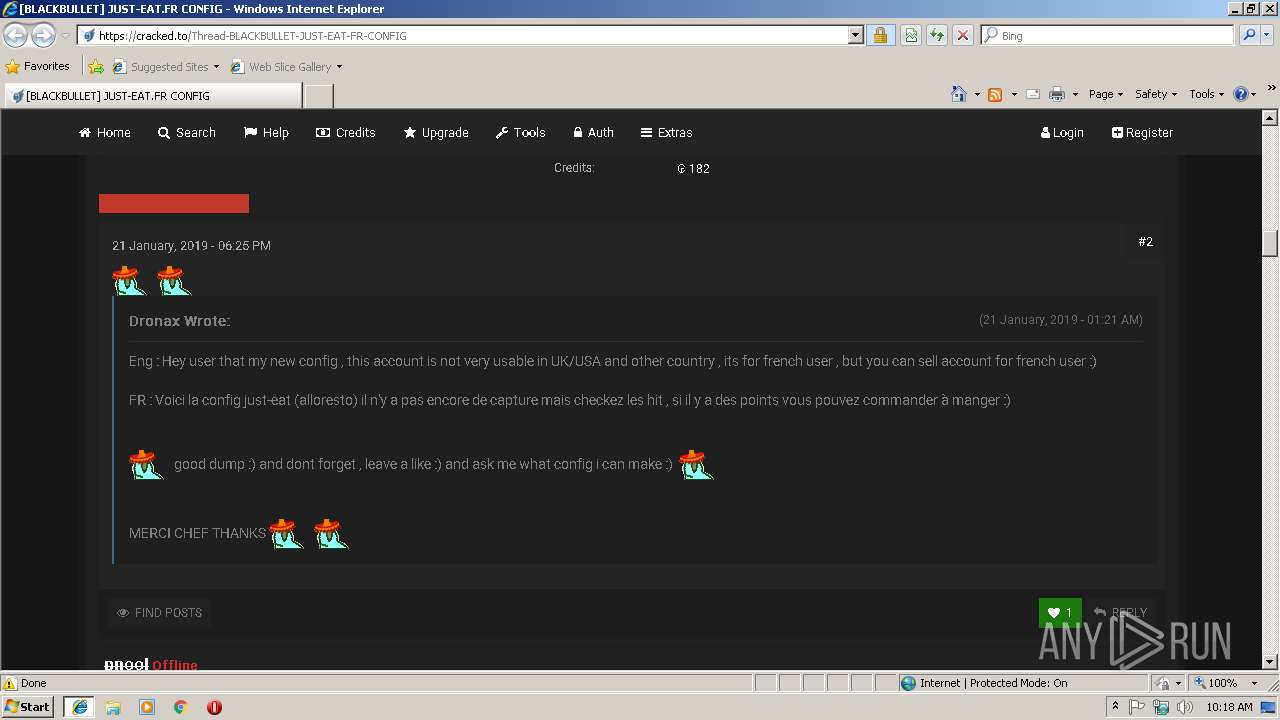Image resolution: width=1280 pixels, height=720 pixels.
Task: Open the Credits nav item
Action: coord(346,132)
